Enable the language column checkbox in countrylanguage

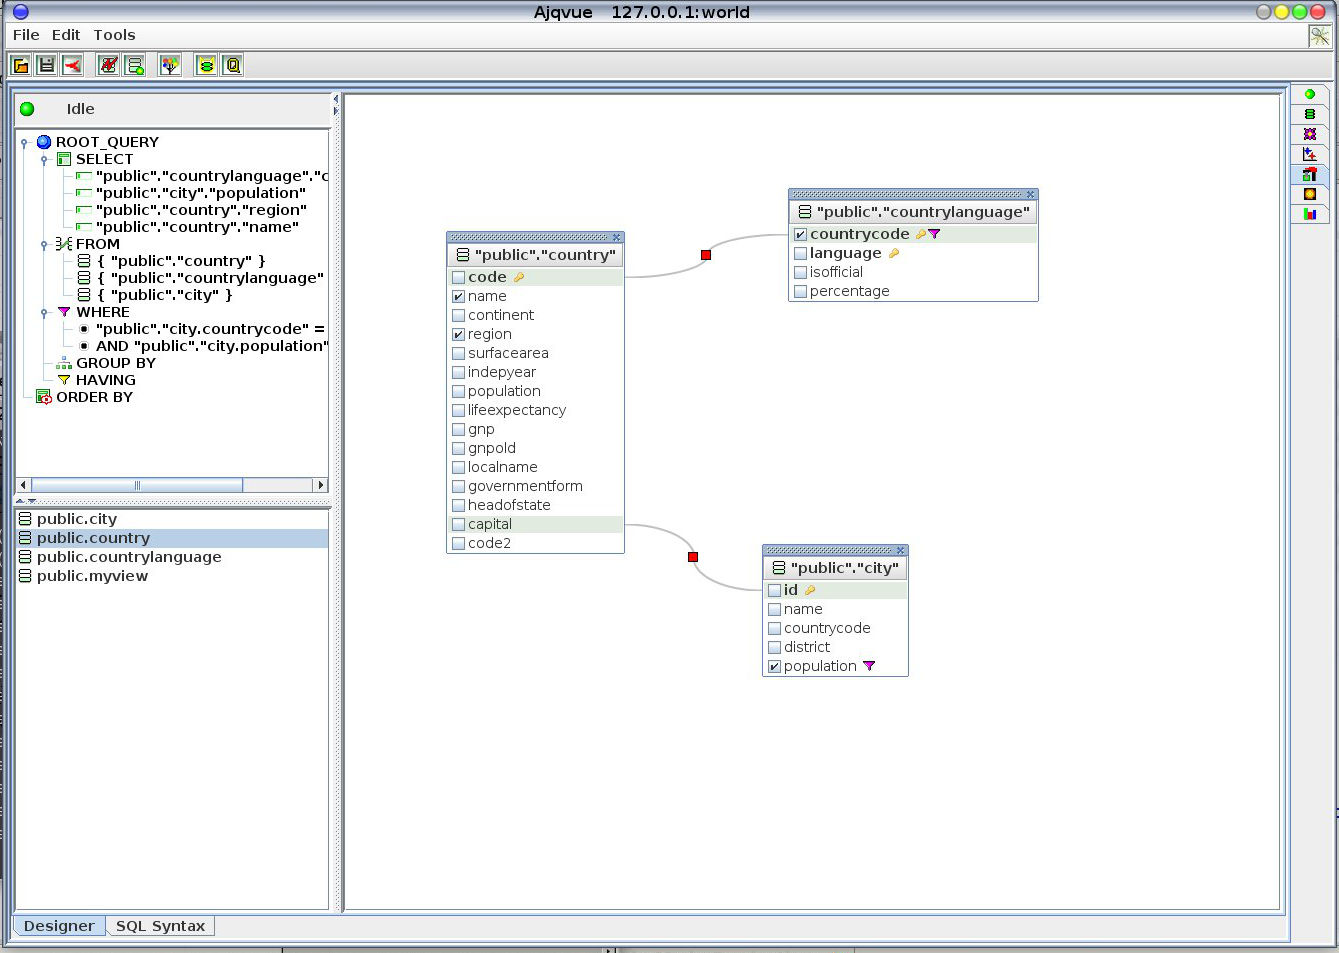(800, 254)
